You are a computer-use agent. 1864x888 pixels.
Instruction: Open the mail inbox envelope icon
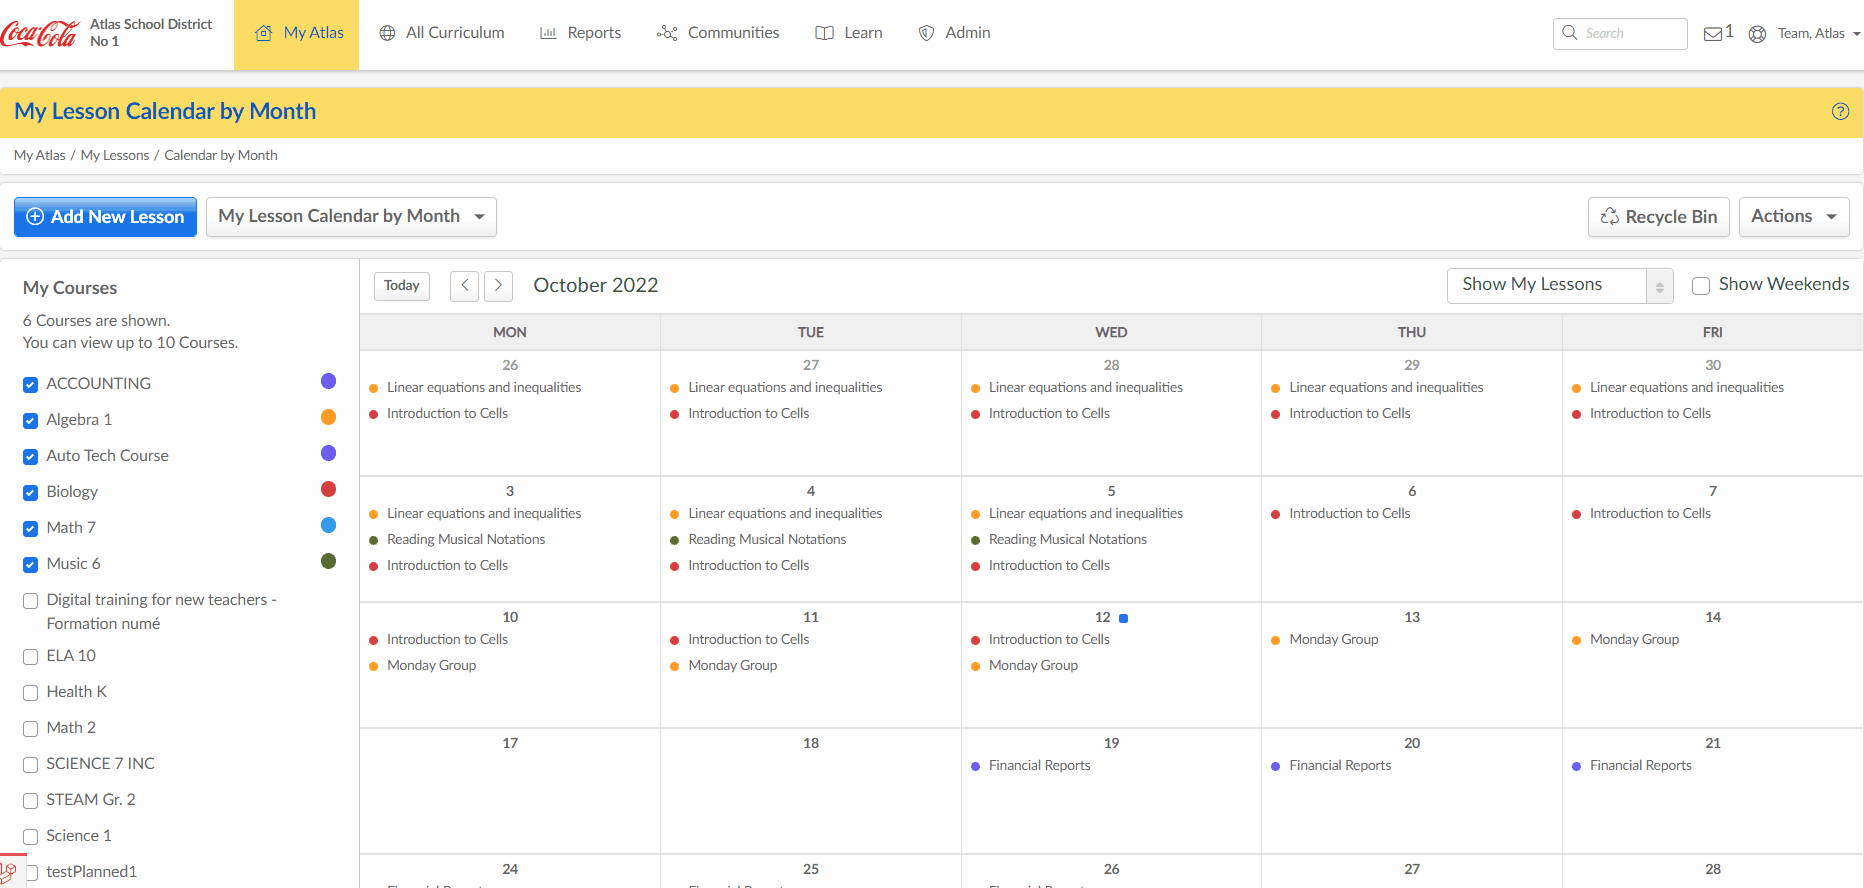(x=1713, y=34)
